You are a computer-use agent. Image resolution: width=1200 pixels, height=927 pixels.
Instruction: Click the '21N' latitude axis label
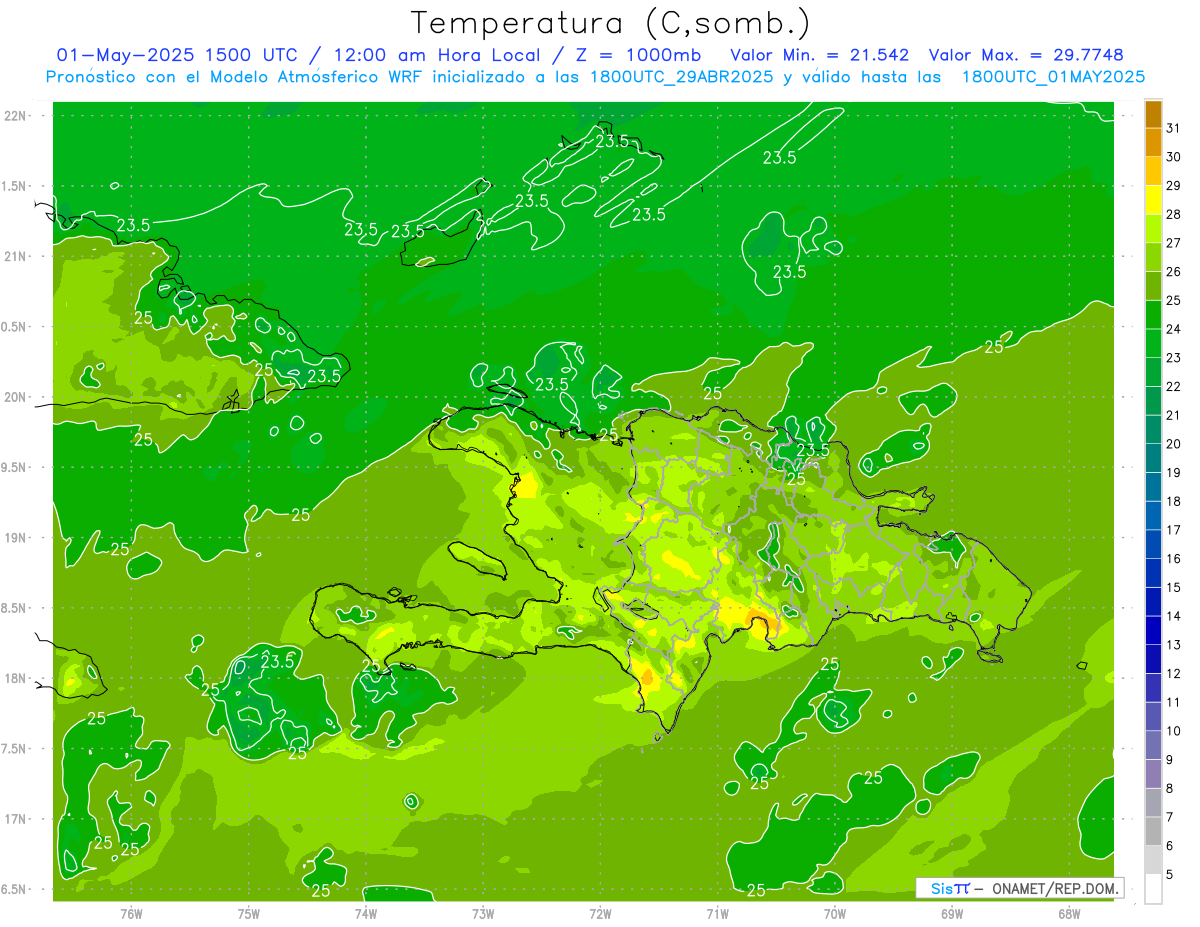click(x=16, y=256)
